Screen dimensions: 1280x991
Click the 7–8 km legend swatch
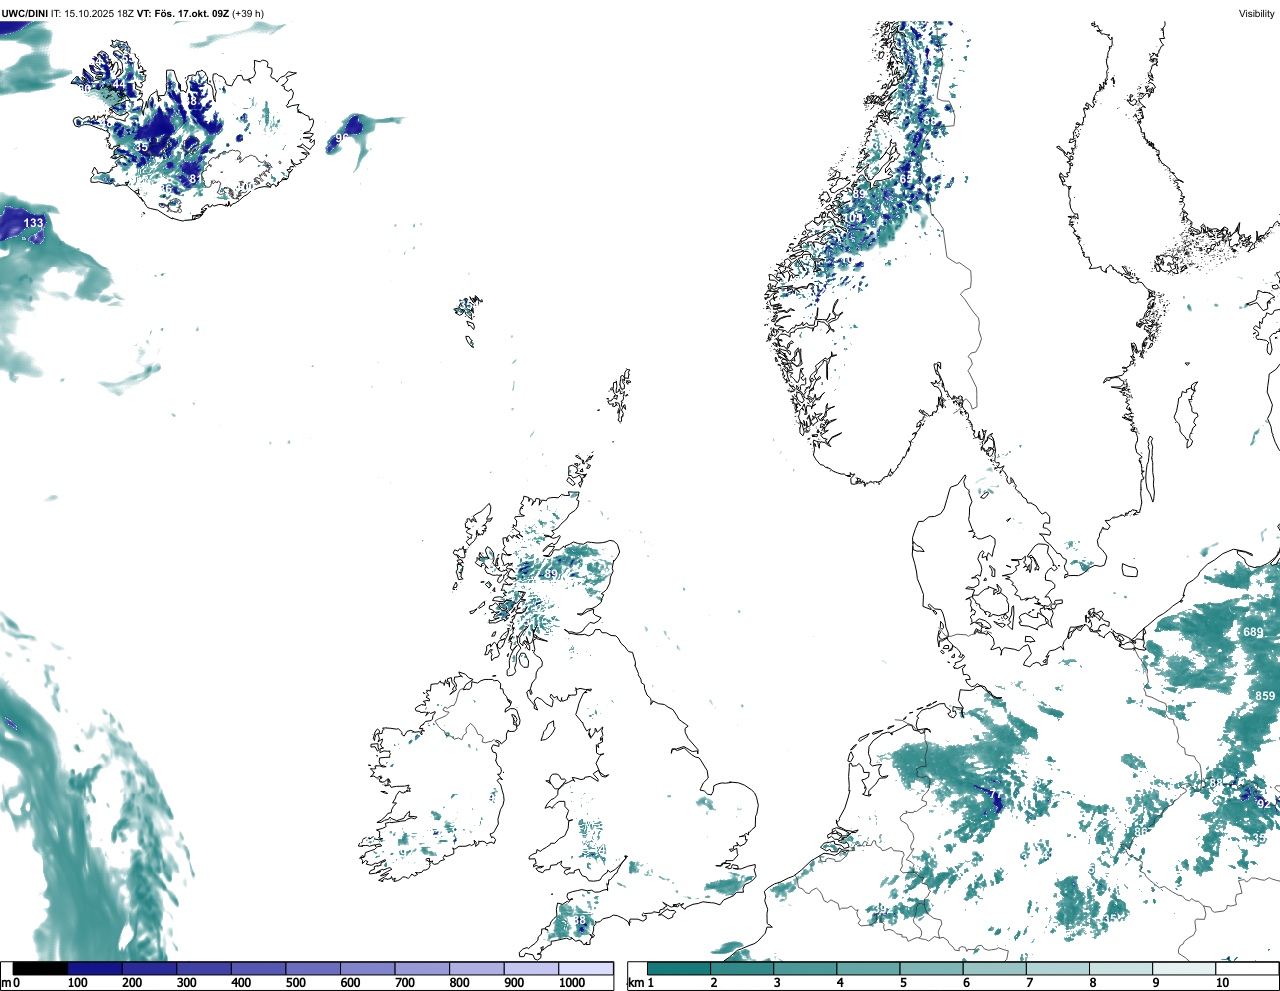pos(1057,968)
